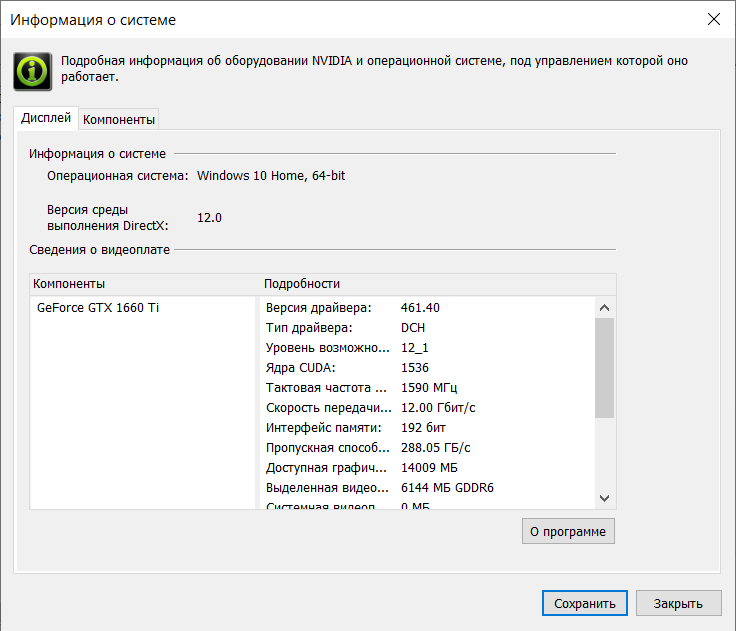Select the Скорость передачи... row

(x=427, y=408)
